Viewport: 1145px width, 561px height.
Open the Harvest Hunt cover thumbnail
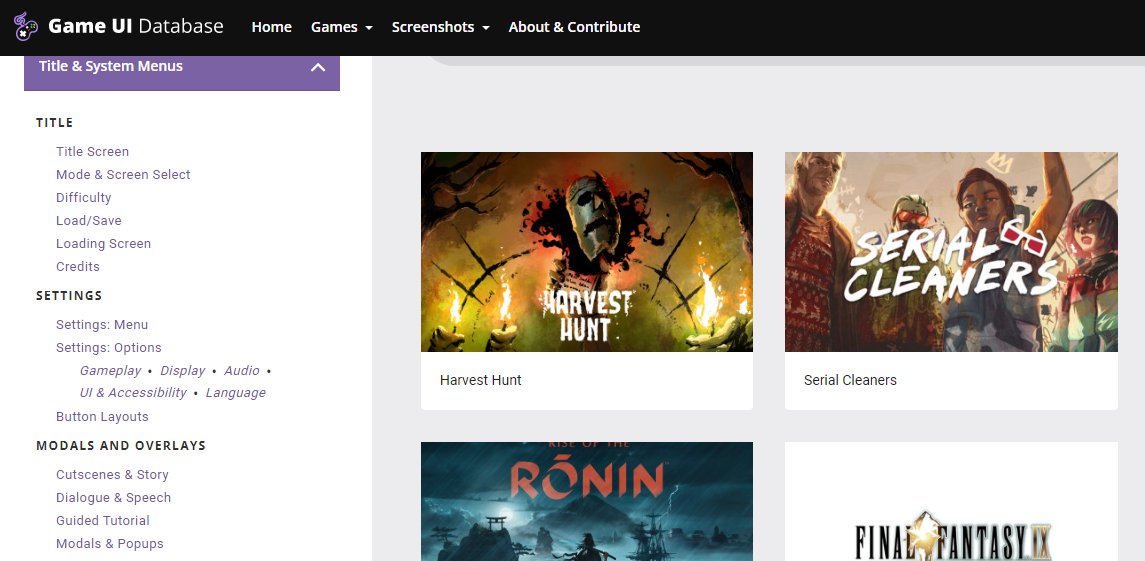[x=586, y=252]
